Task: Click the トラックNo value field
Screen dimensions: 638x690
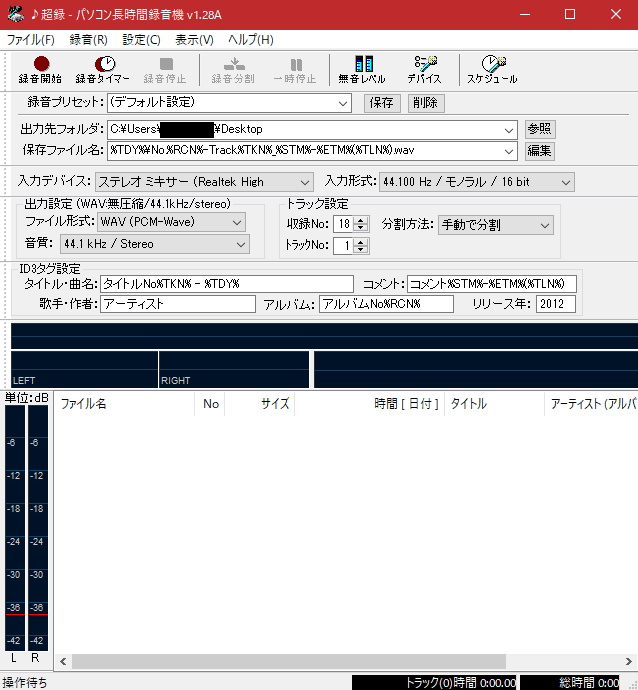Action: 343,246
